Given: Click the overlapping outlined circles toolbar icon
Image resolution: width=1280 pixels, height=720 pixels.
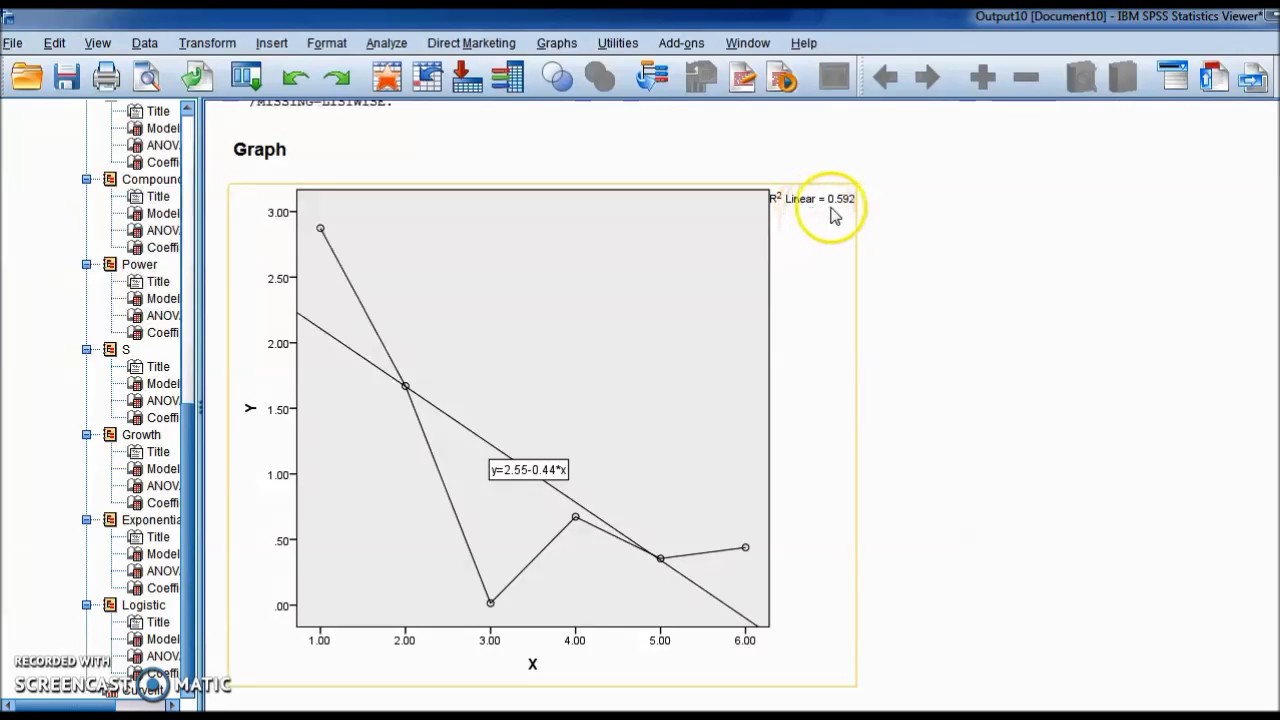Looking at the screenshot, I should [x=557, y=76].
